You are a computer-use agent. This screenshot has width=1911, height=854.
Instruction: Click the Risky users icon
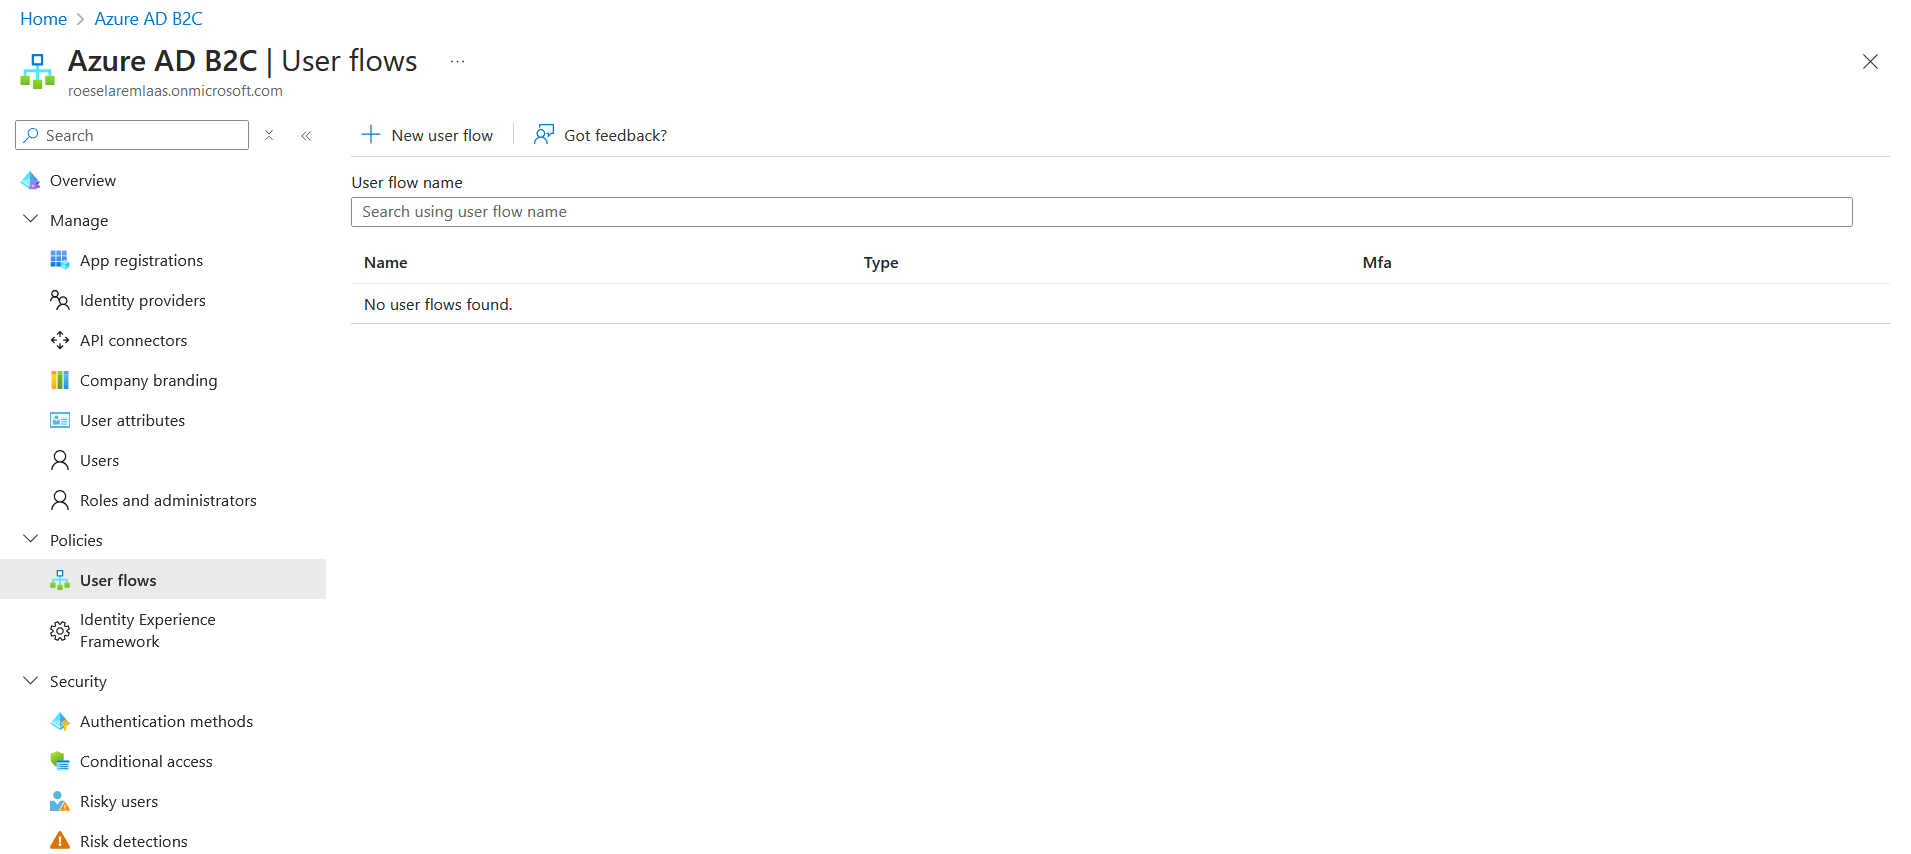tap(60, 801)
